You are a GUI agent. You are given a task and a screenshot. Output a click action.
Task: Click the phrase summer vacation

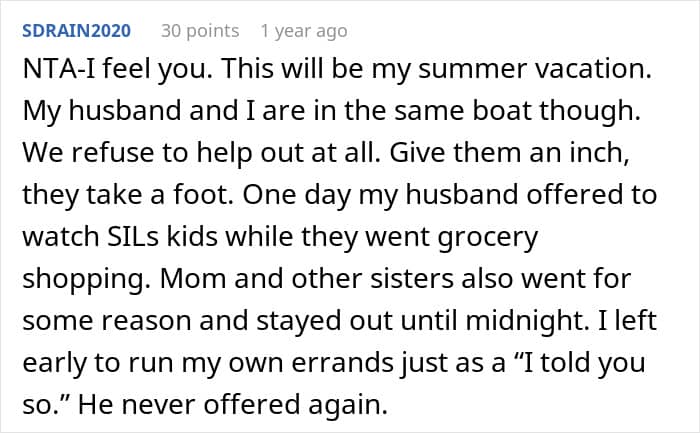click(534, 70)
